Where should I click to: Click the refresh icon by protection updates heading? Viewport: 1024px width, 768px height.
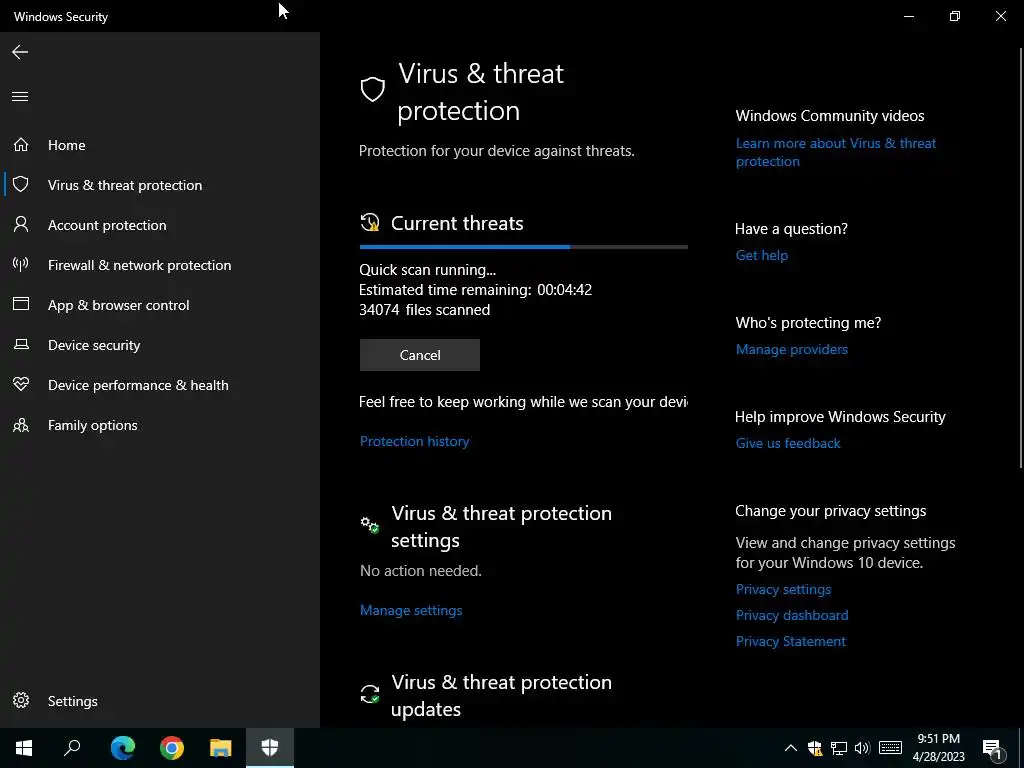point(370,694)
